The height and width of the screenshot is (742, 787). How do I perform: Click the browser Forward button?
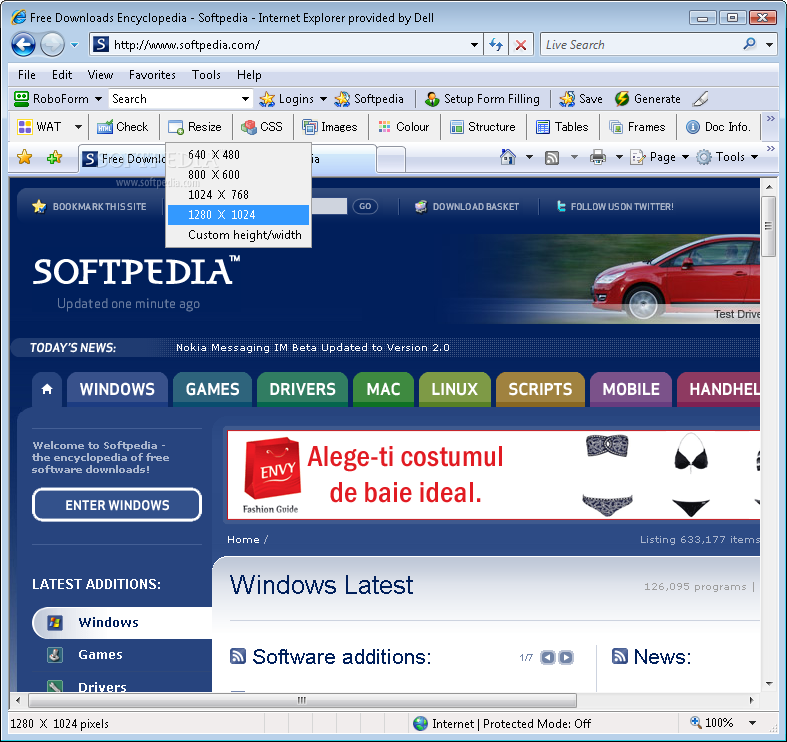(52, 44)
